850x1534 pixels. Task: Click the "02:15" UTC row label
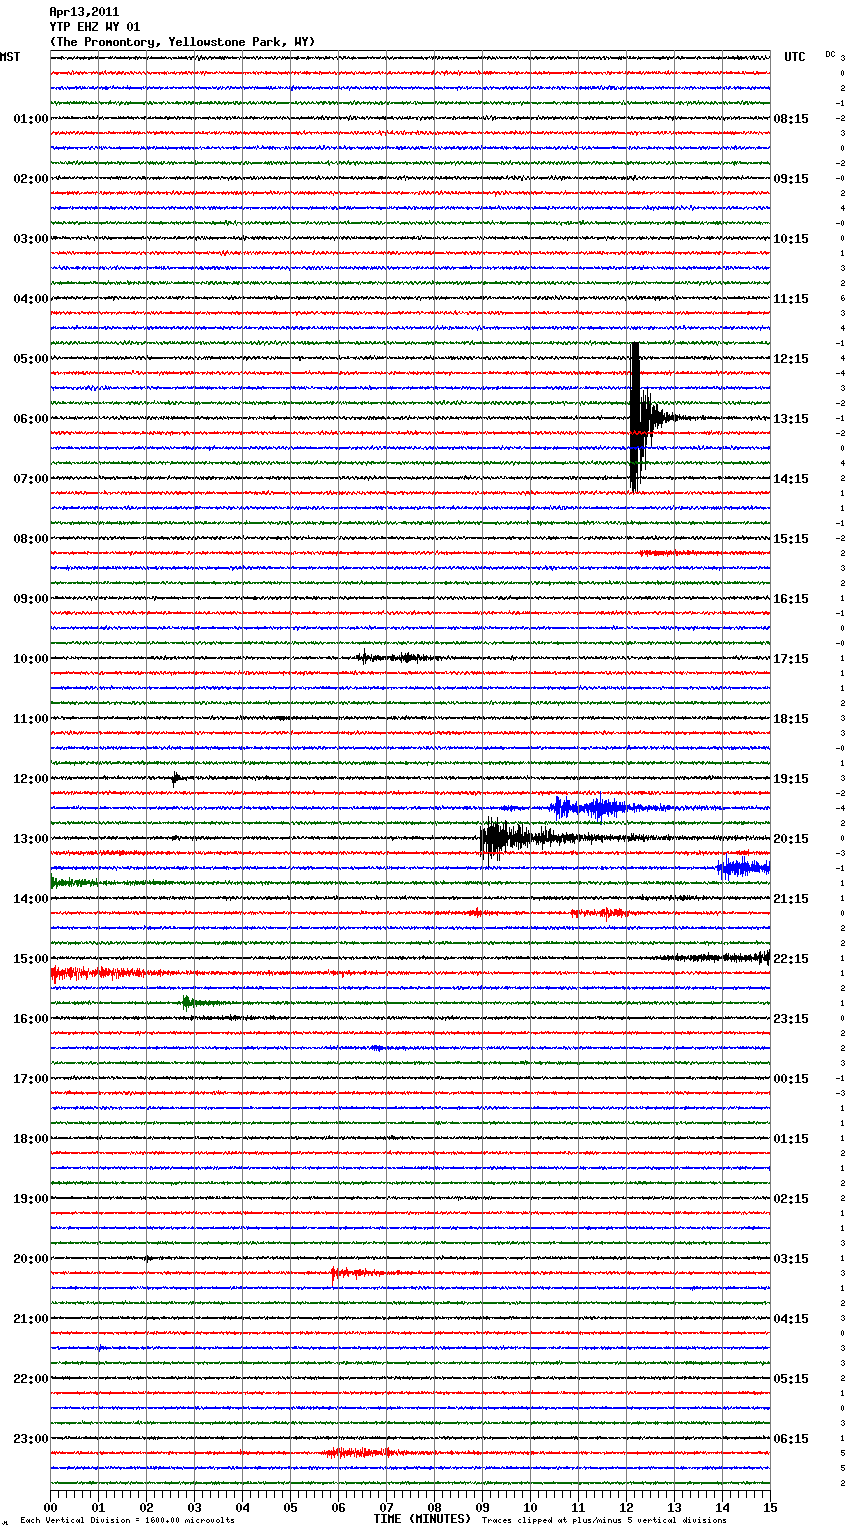click(x=791, y=1199)
